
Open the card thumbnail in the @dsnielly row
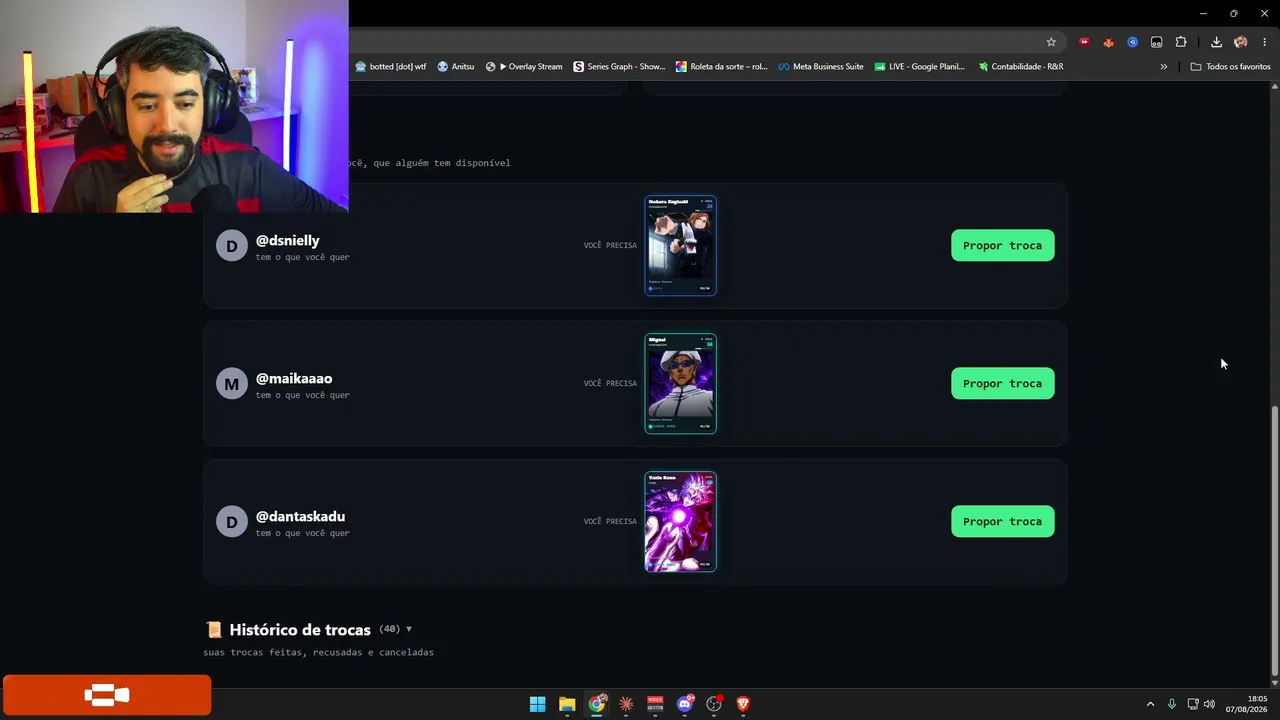click(680, 245)
